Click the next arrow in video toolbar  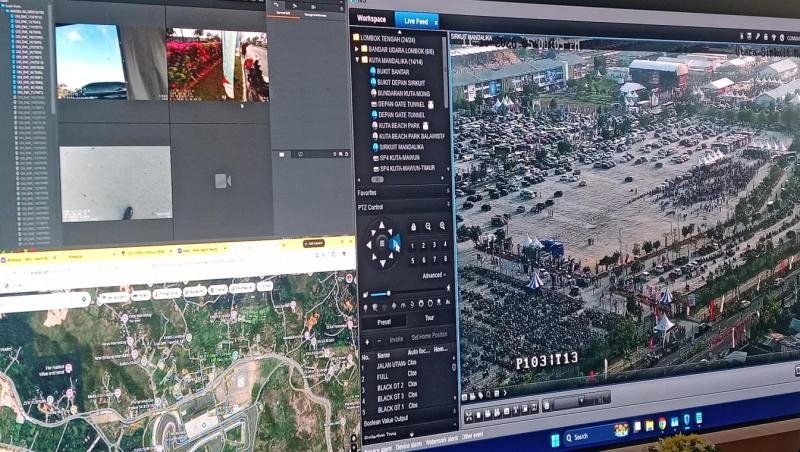(x=505, y=393)
